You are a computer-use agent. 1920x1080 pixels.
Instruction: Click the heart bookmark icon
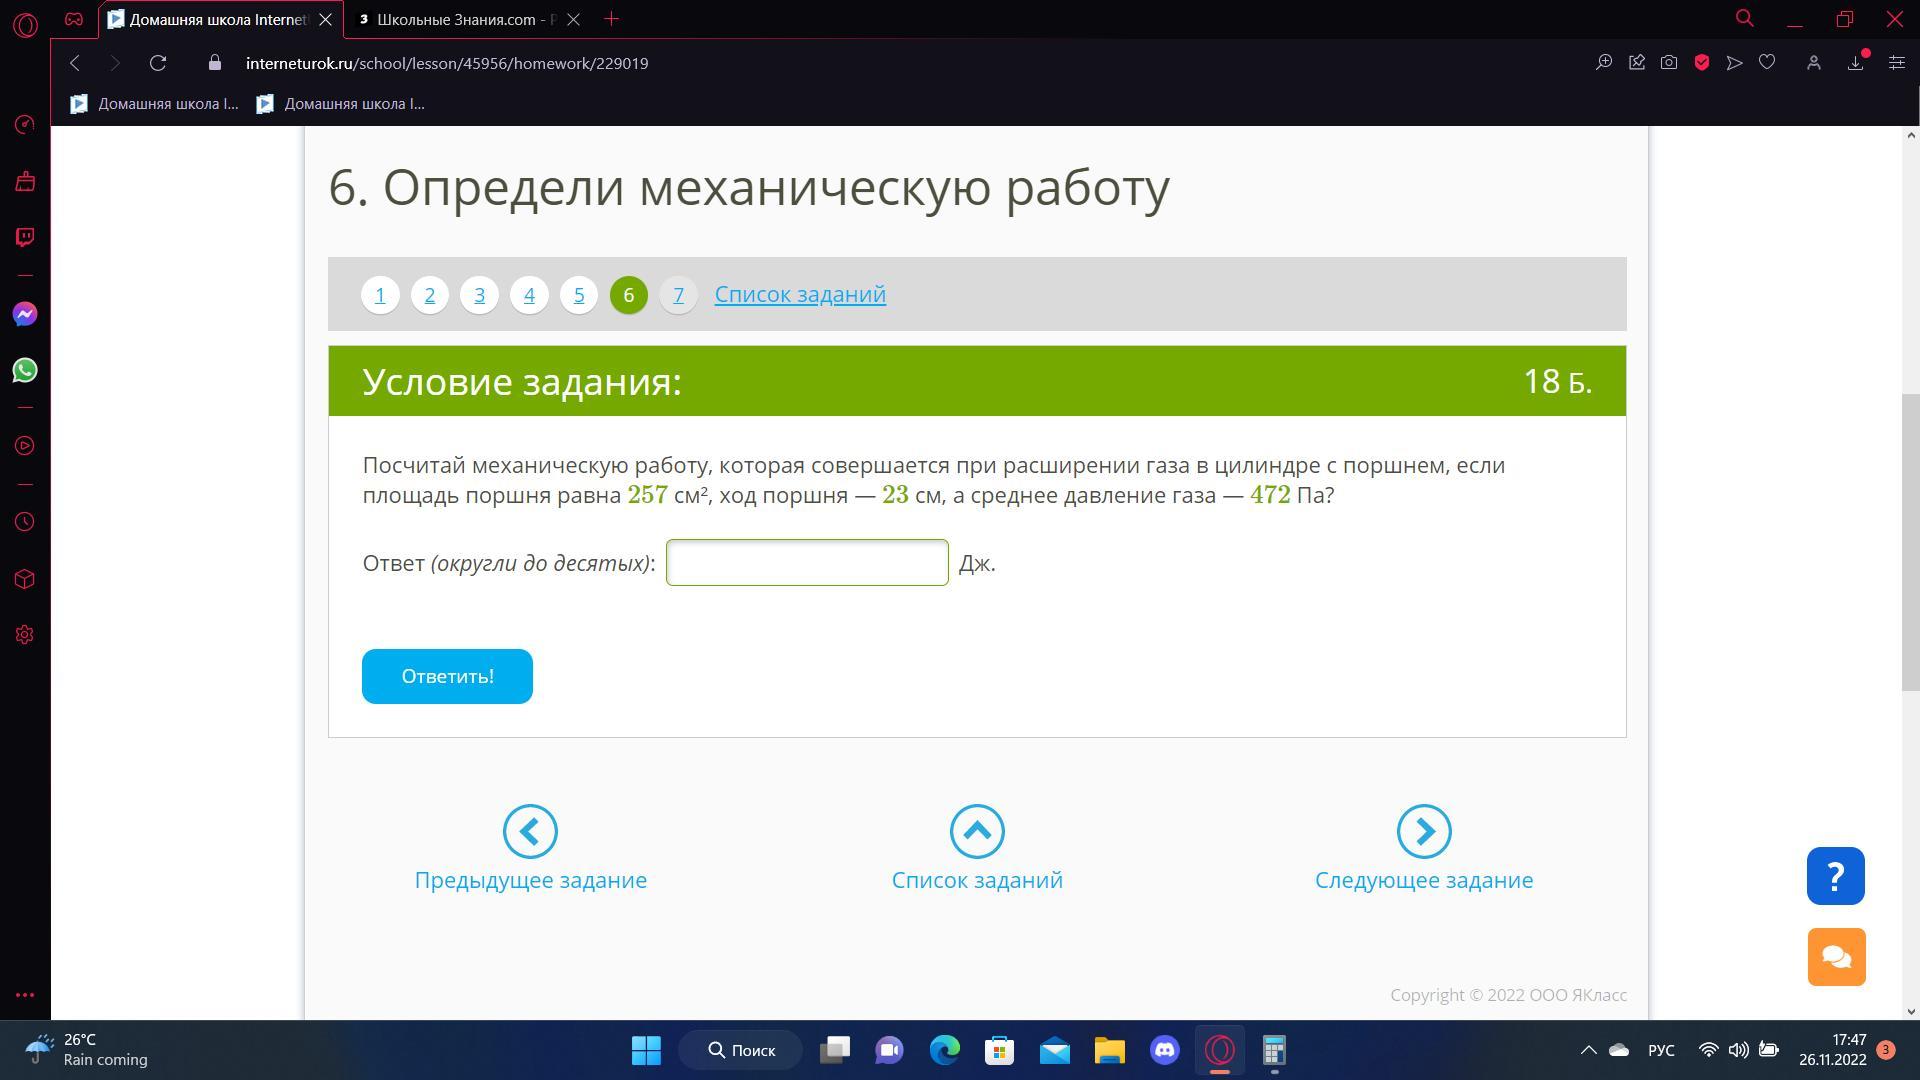pyautogui.click(x=1767, y=63)
